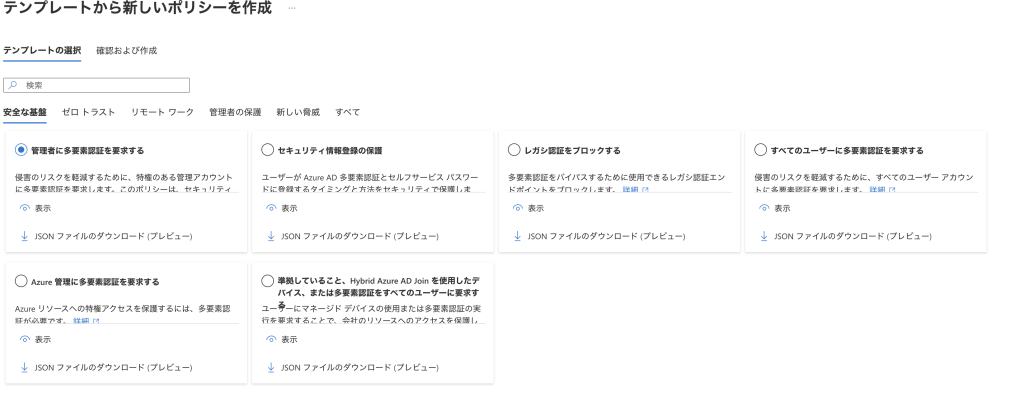Switch to ゼロ トラスト category tab
This screenshot has height=400, width=1024.
click(x=88, y=112)
